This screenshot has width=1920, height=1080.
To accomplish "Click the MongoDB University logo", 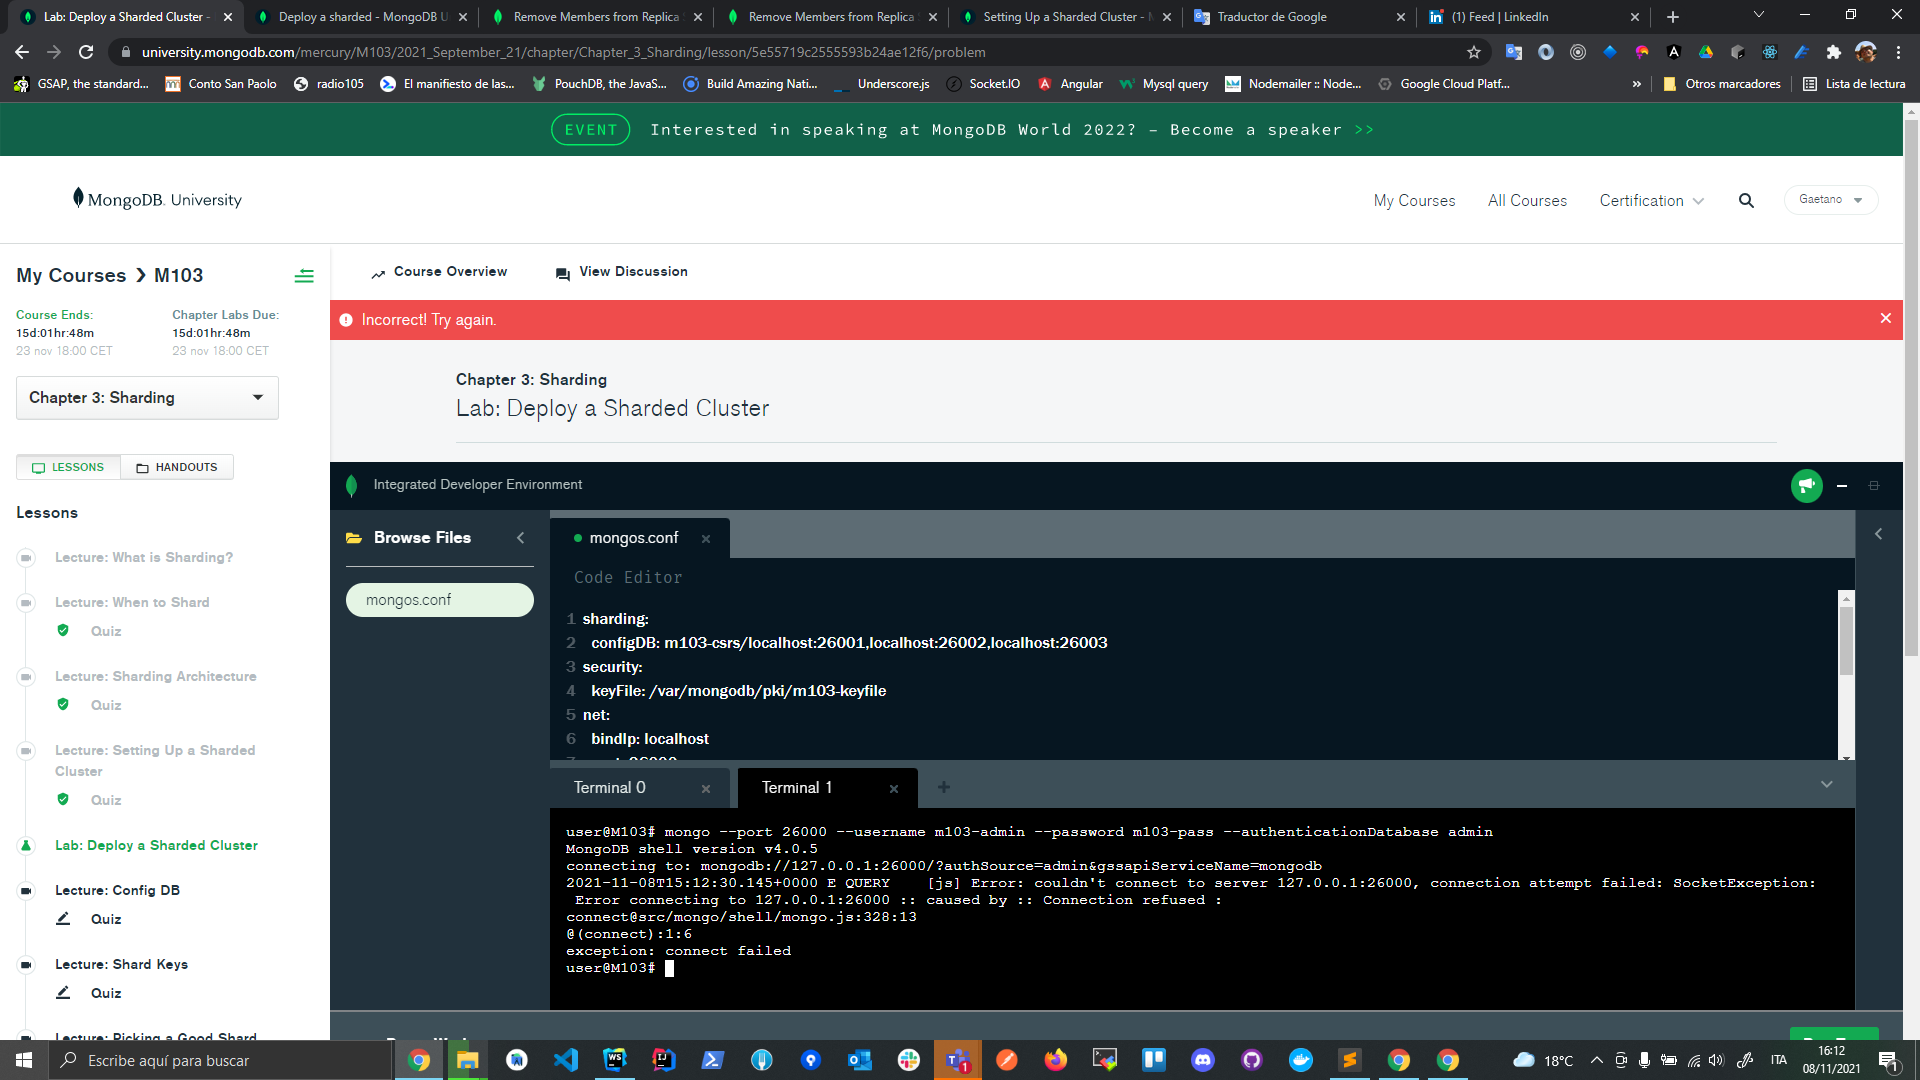I will [157, 199].
